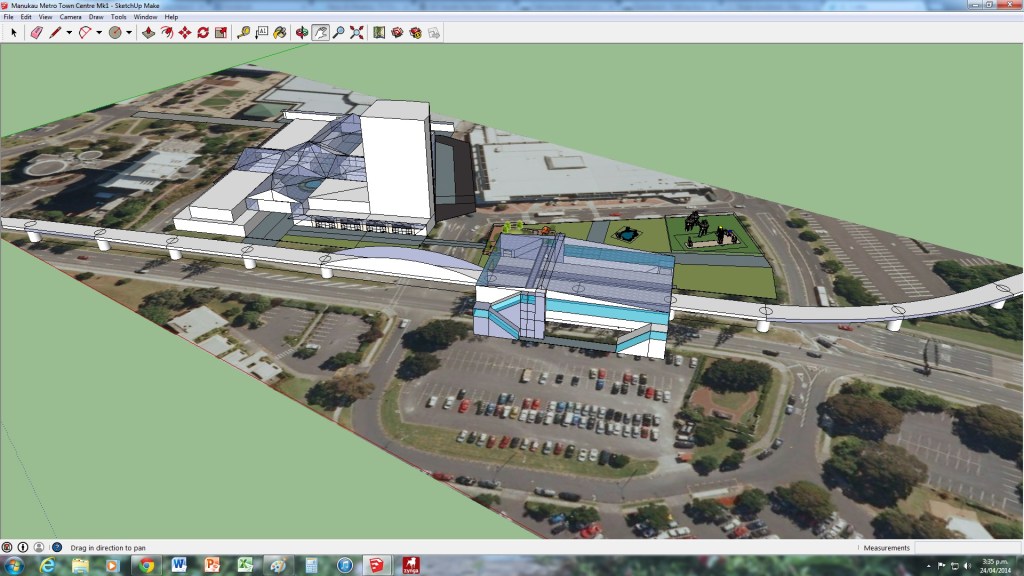Select the Pan hand tool
The image size is (1024, 576).
[319, 31]
